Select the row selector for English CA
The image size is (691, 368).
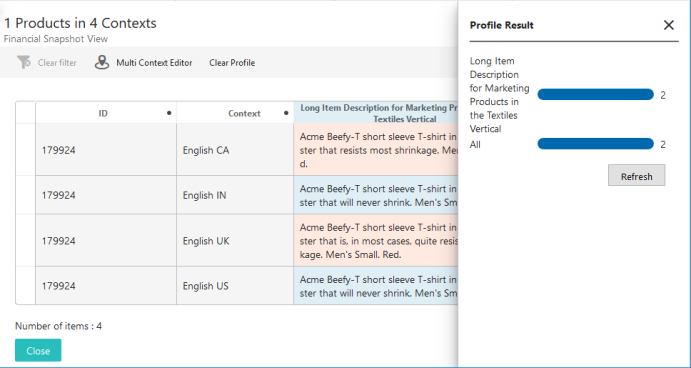click(26, 150)
